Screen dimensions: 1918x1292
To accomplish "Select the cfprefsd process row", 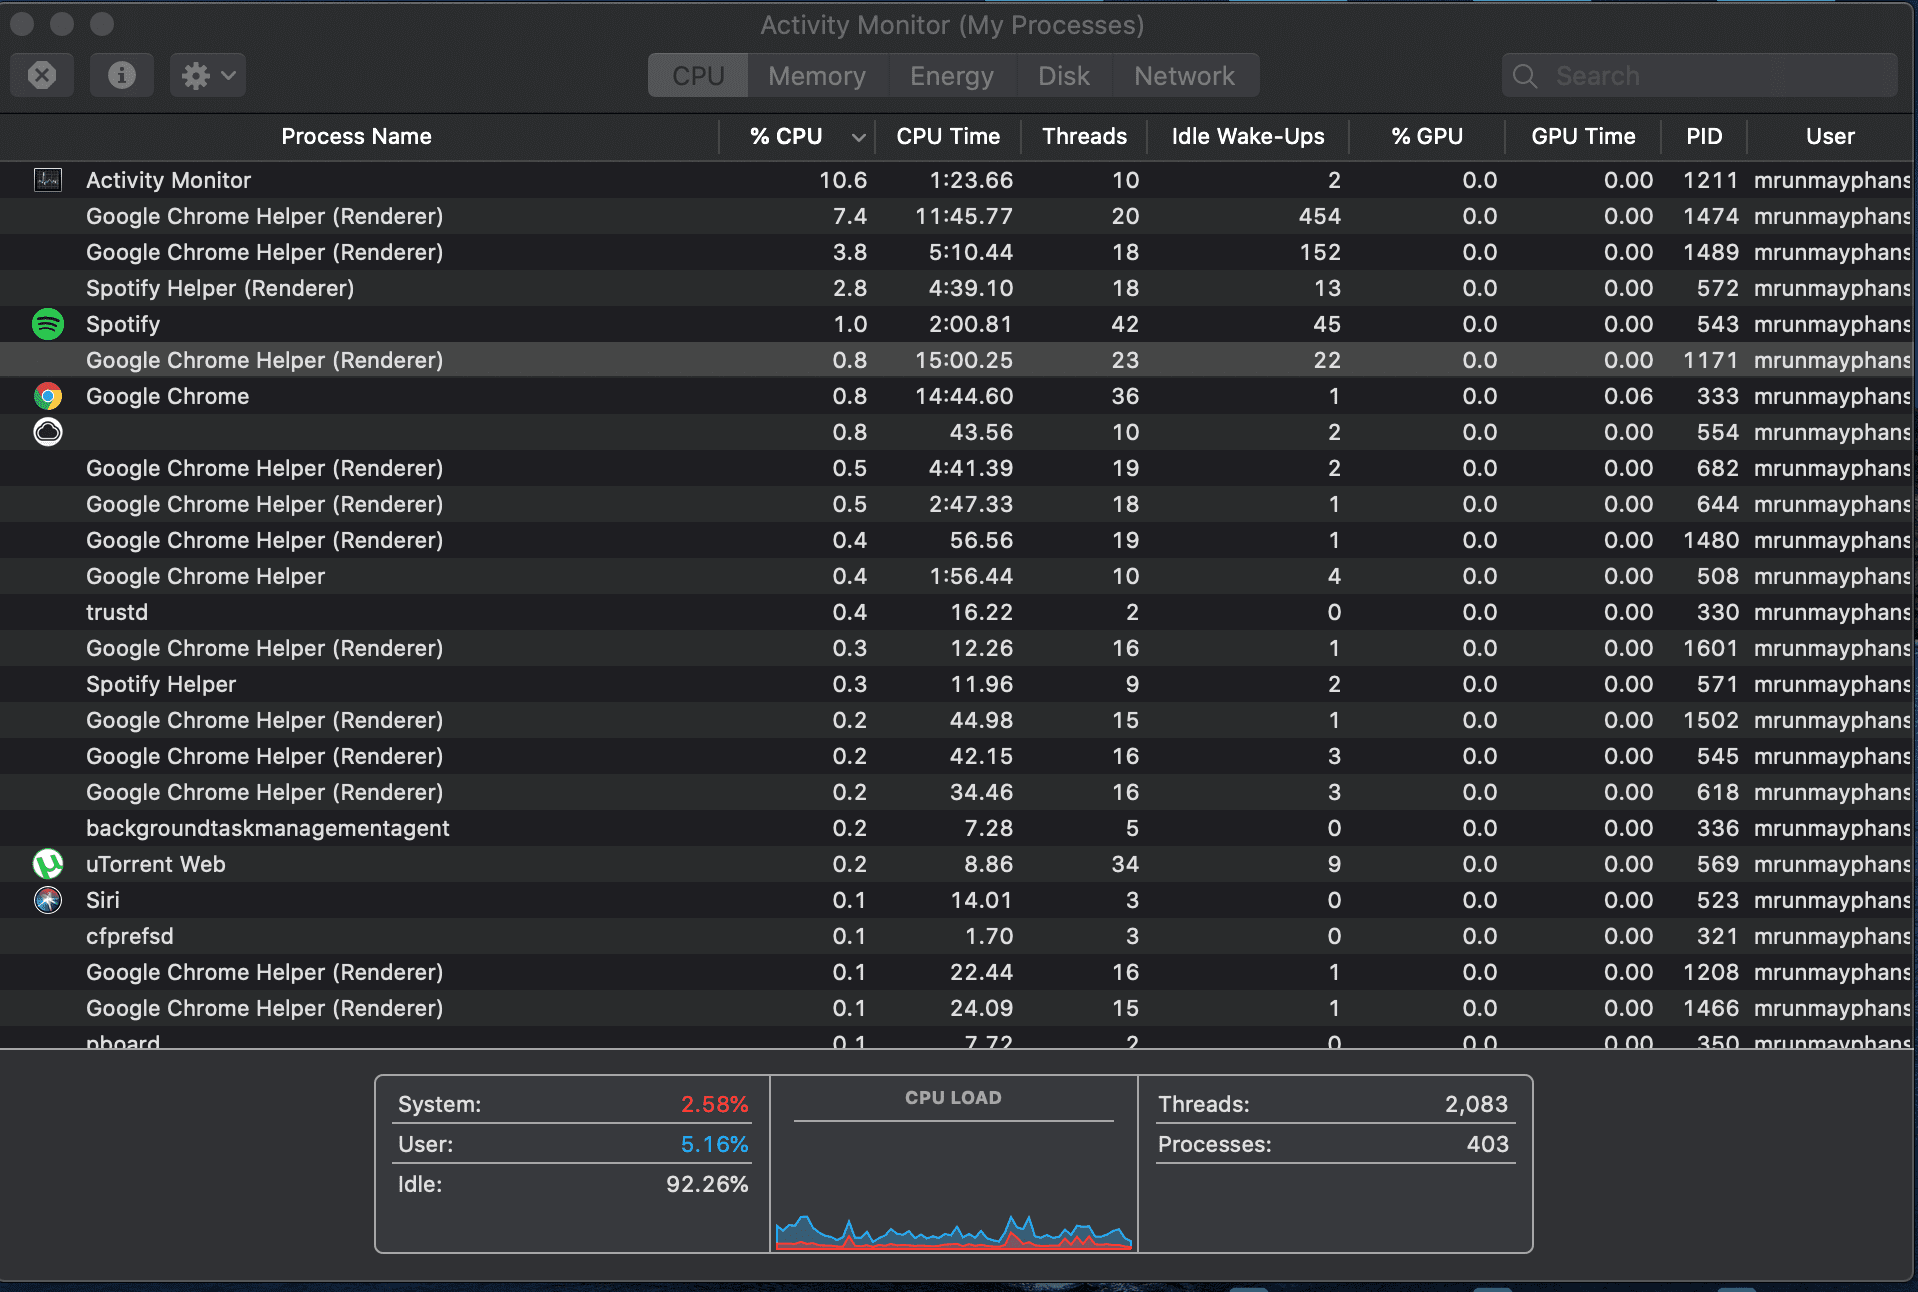I will pyautogui.click(x=956, y=936).
